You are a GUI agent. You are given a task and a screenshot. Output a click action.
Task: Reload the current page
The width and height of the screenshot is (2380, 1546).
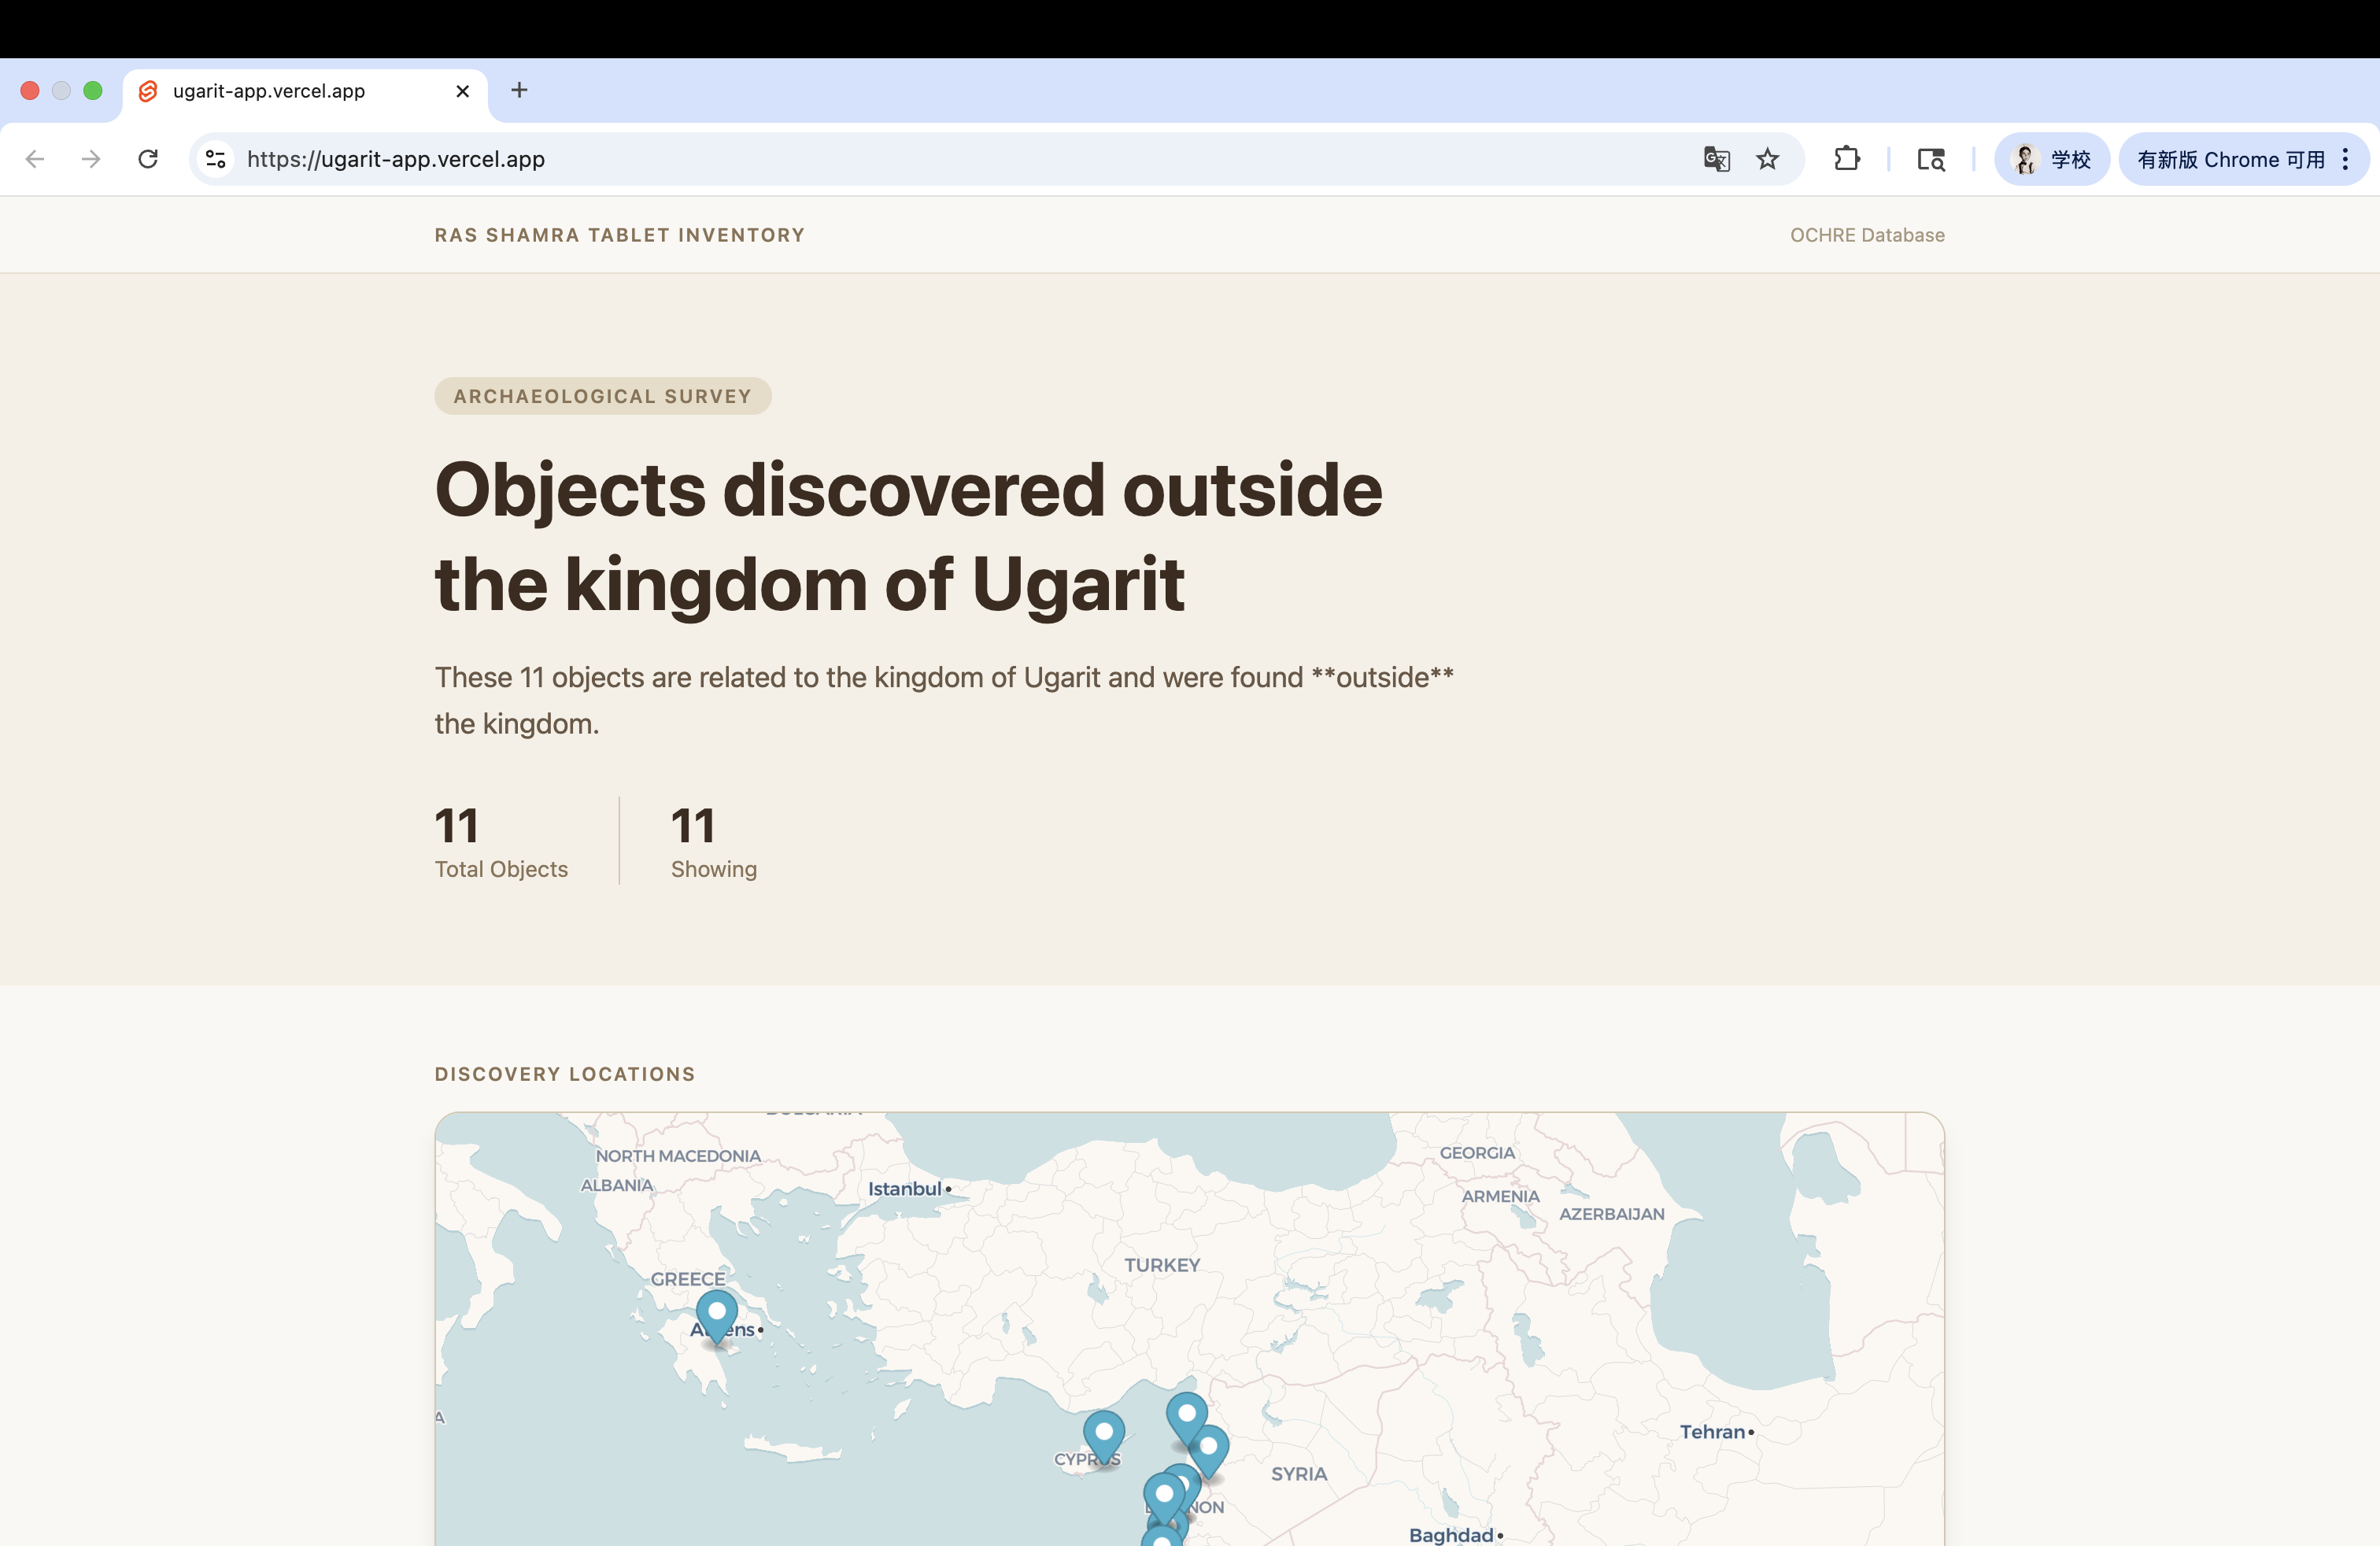(x=148, y=159)
